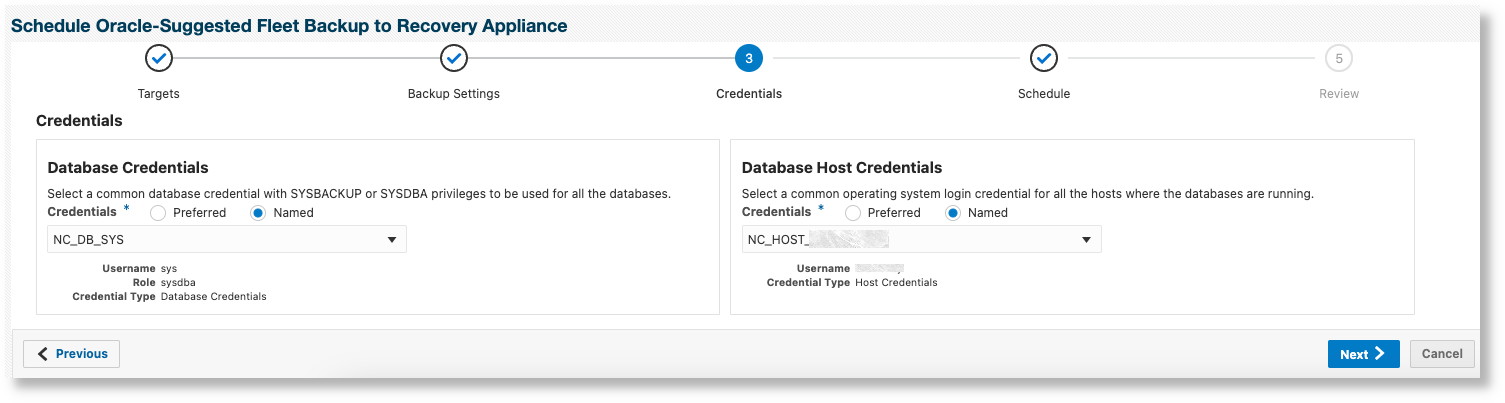Viewport: 1505px width, 403px height.
Task: Select Preferred for Database Credentials
Action: (158, 213)
